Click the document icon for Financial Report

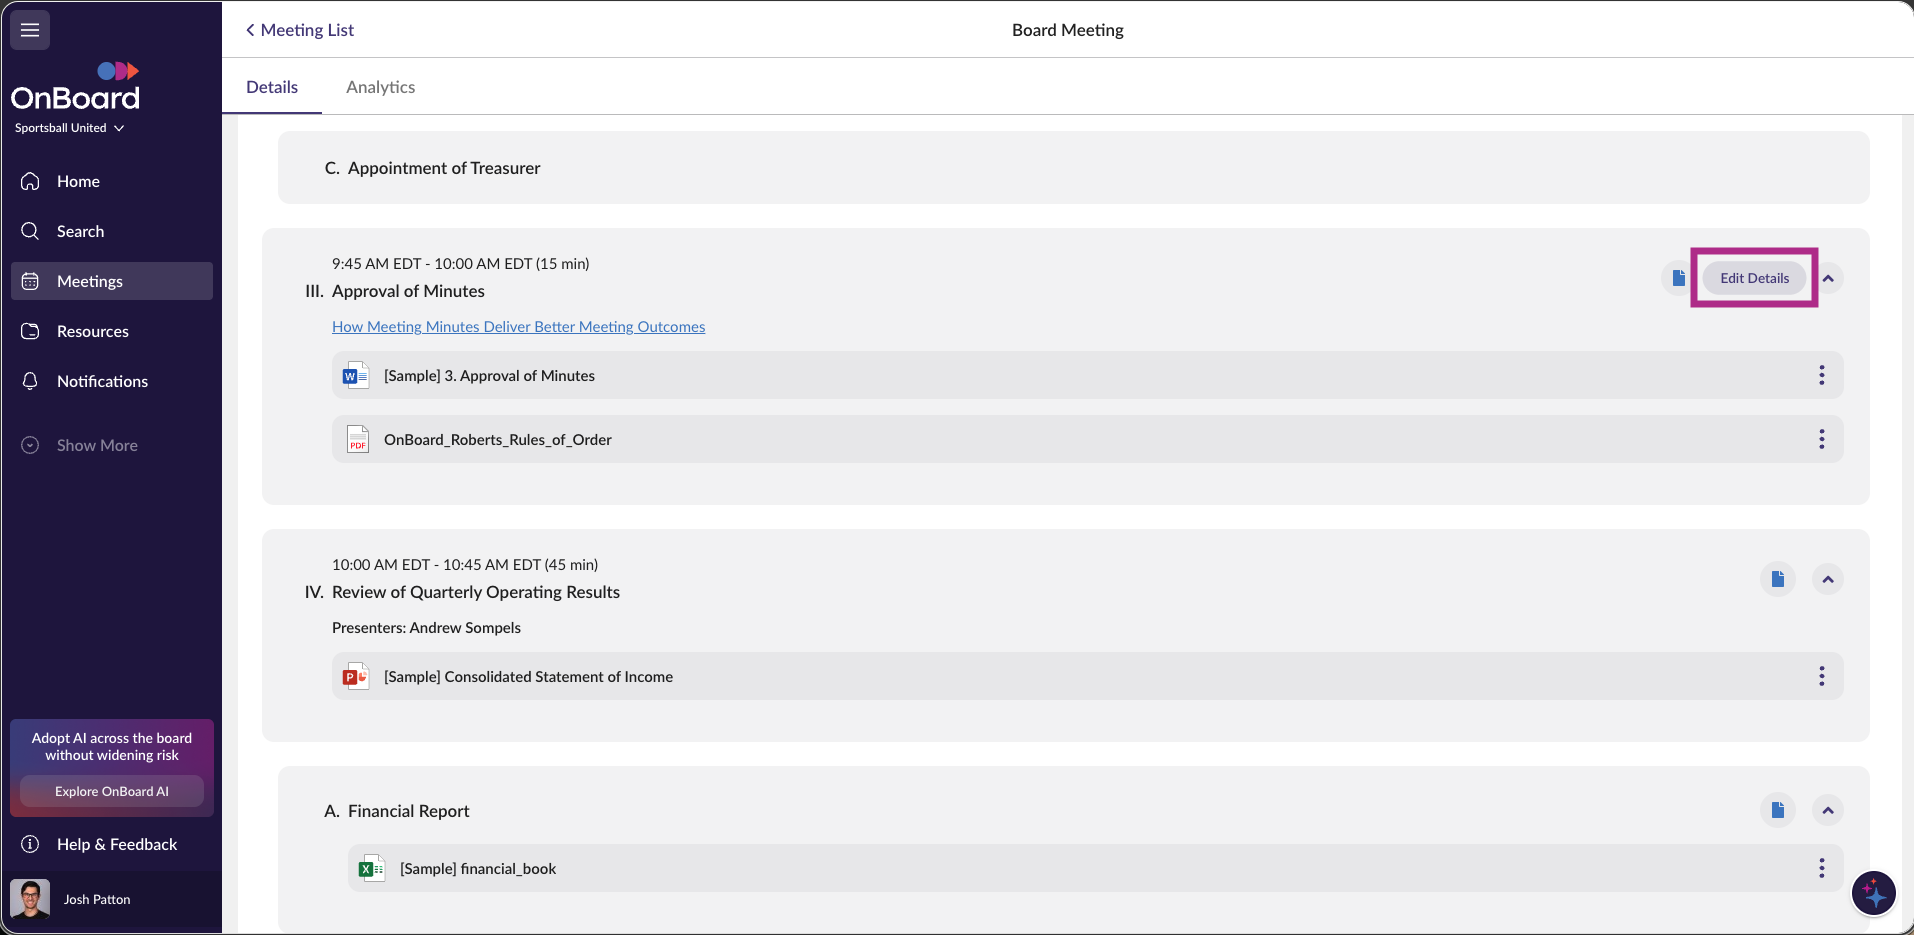(x=1777, y=810)
